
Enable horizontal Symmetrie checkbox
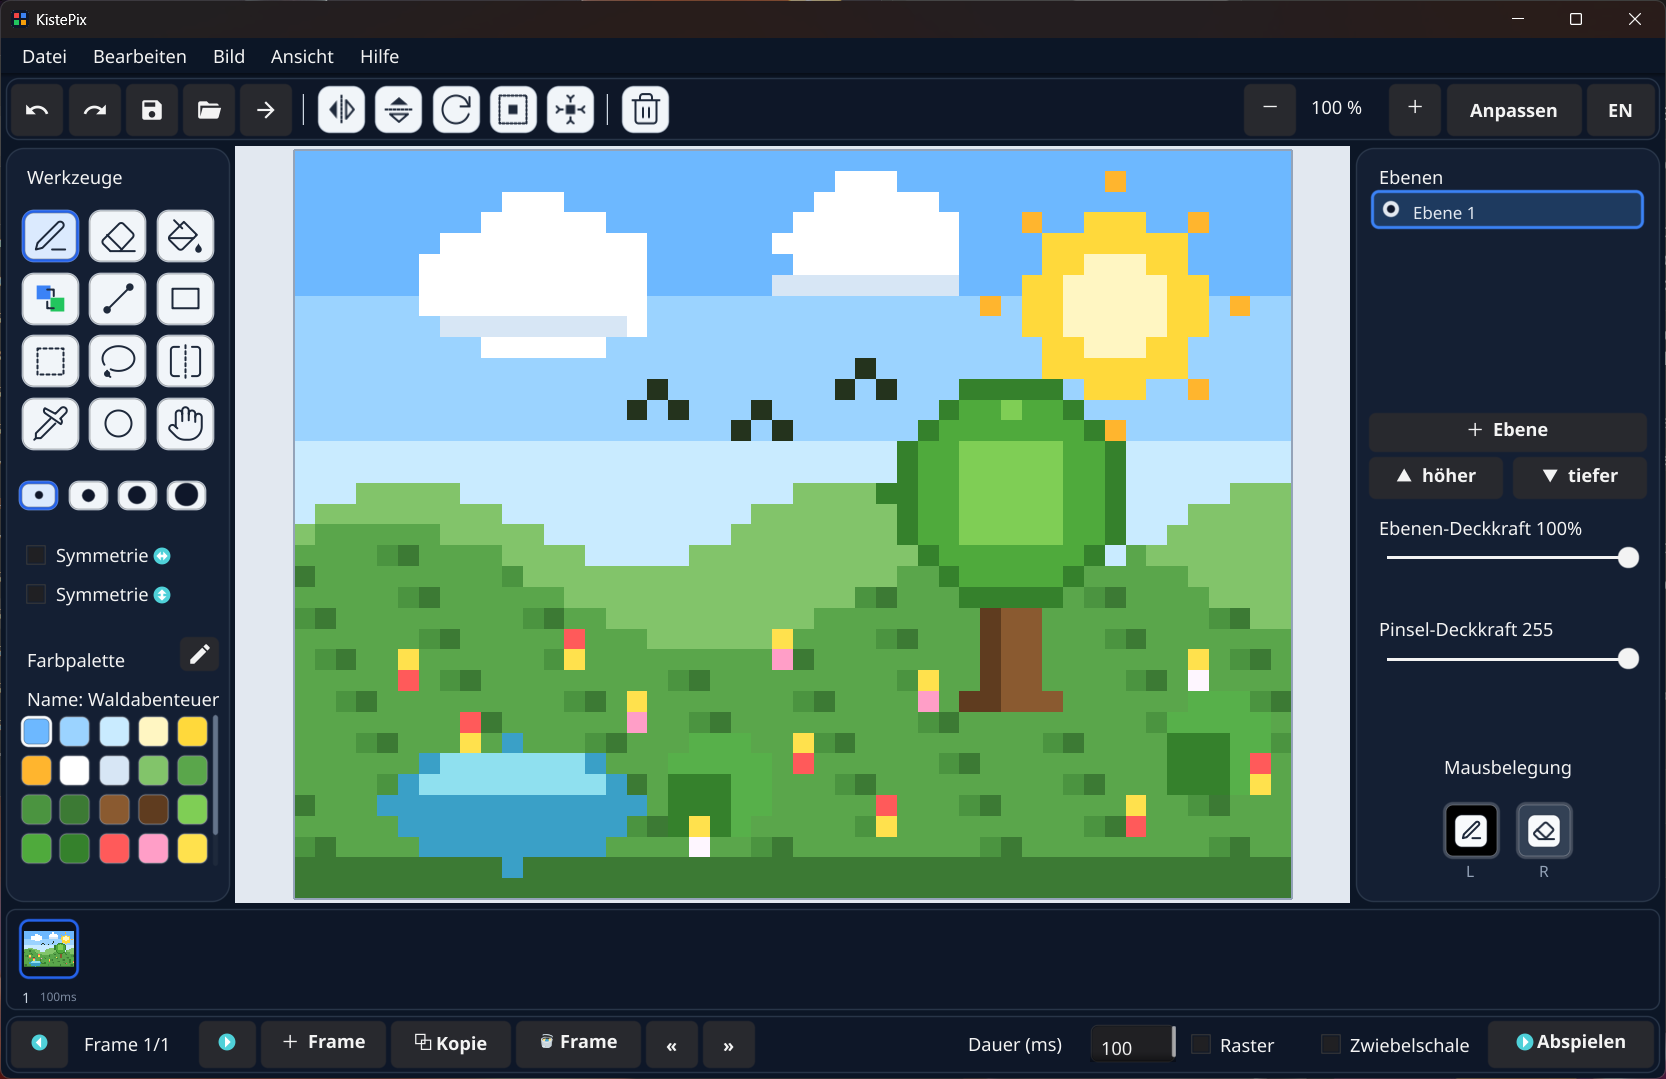36,555
